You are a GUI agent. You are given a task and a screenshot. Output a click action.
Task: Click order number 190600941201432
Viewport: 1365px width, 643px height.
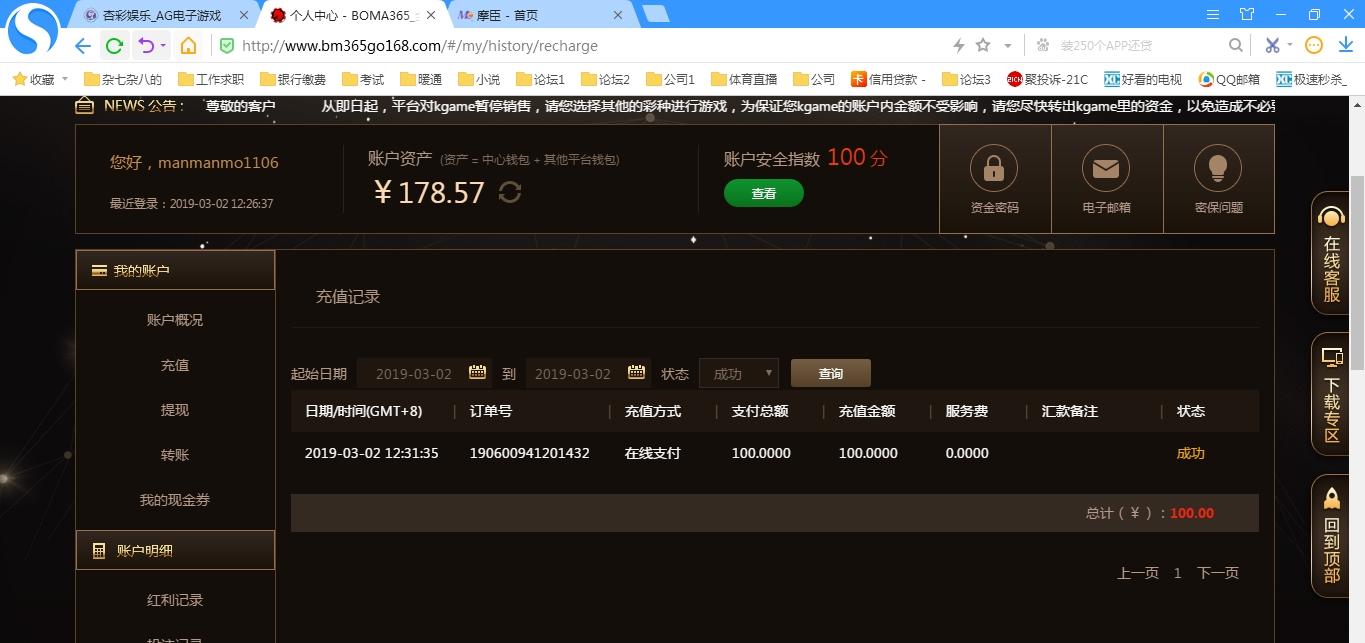click(529, 453)
